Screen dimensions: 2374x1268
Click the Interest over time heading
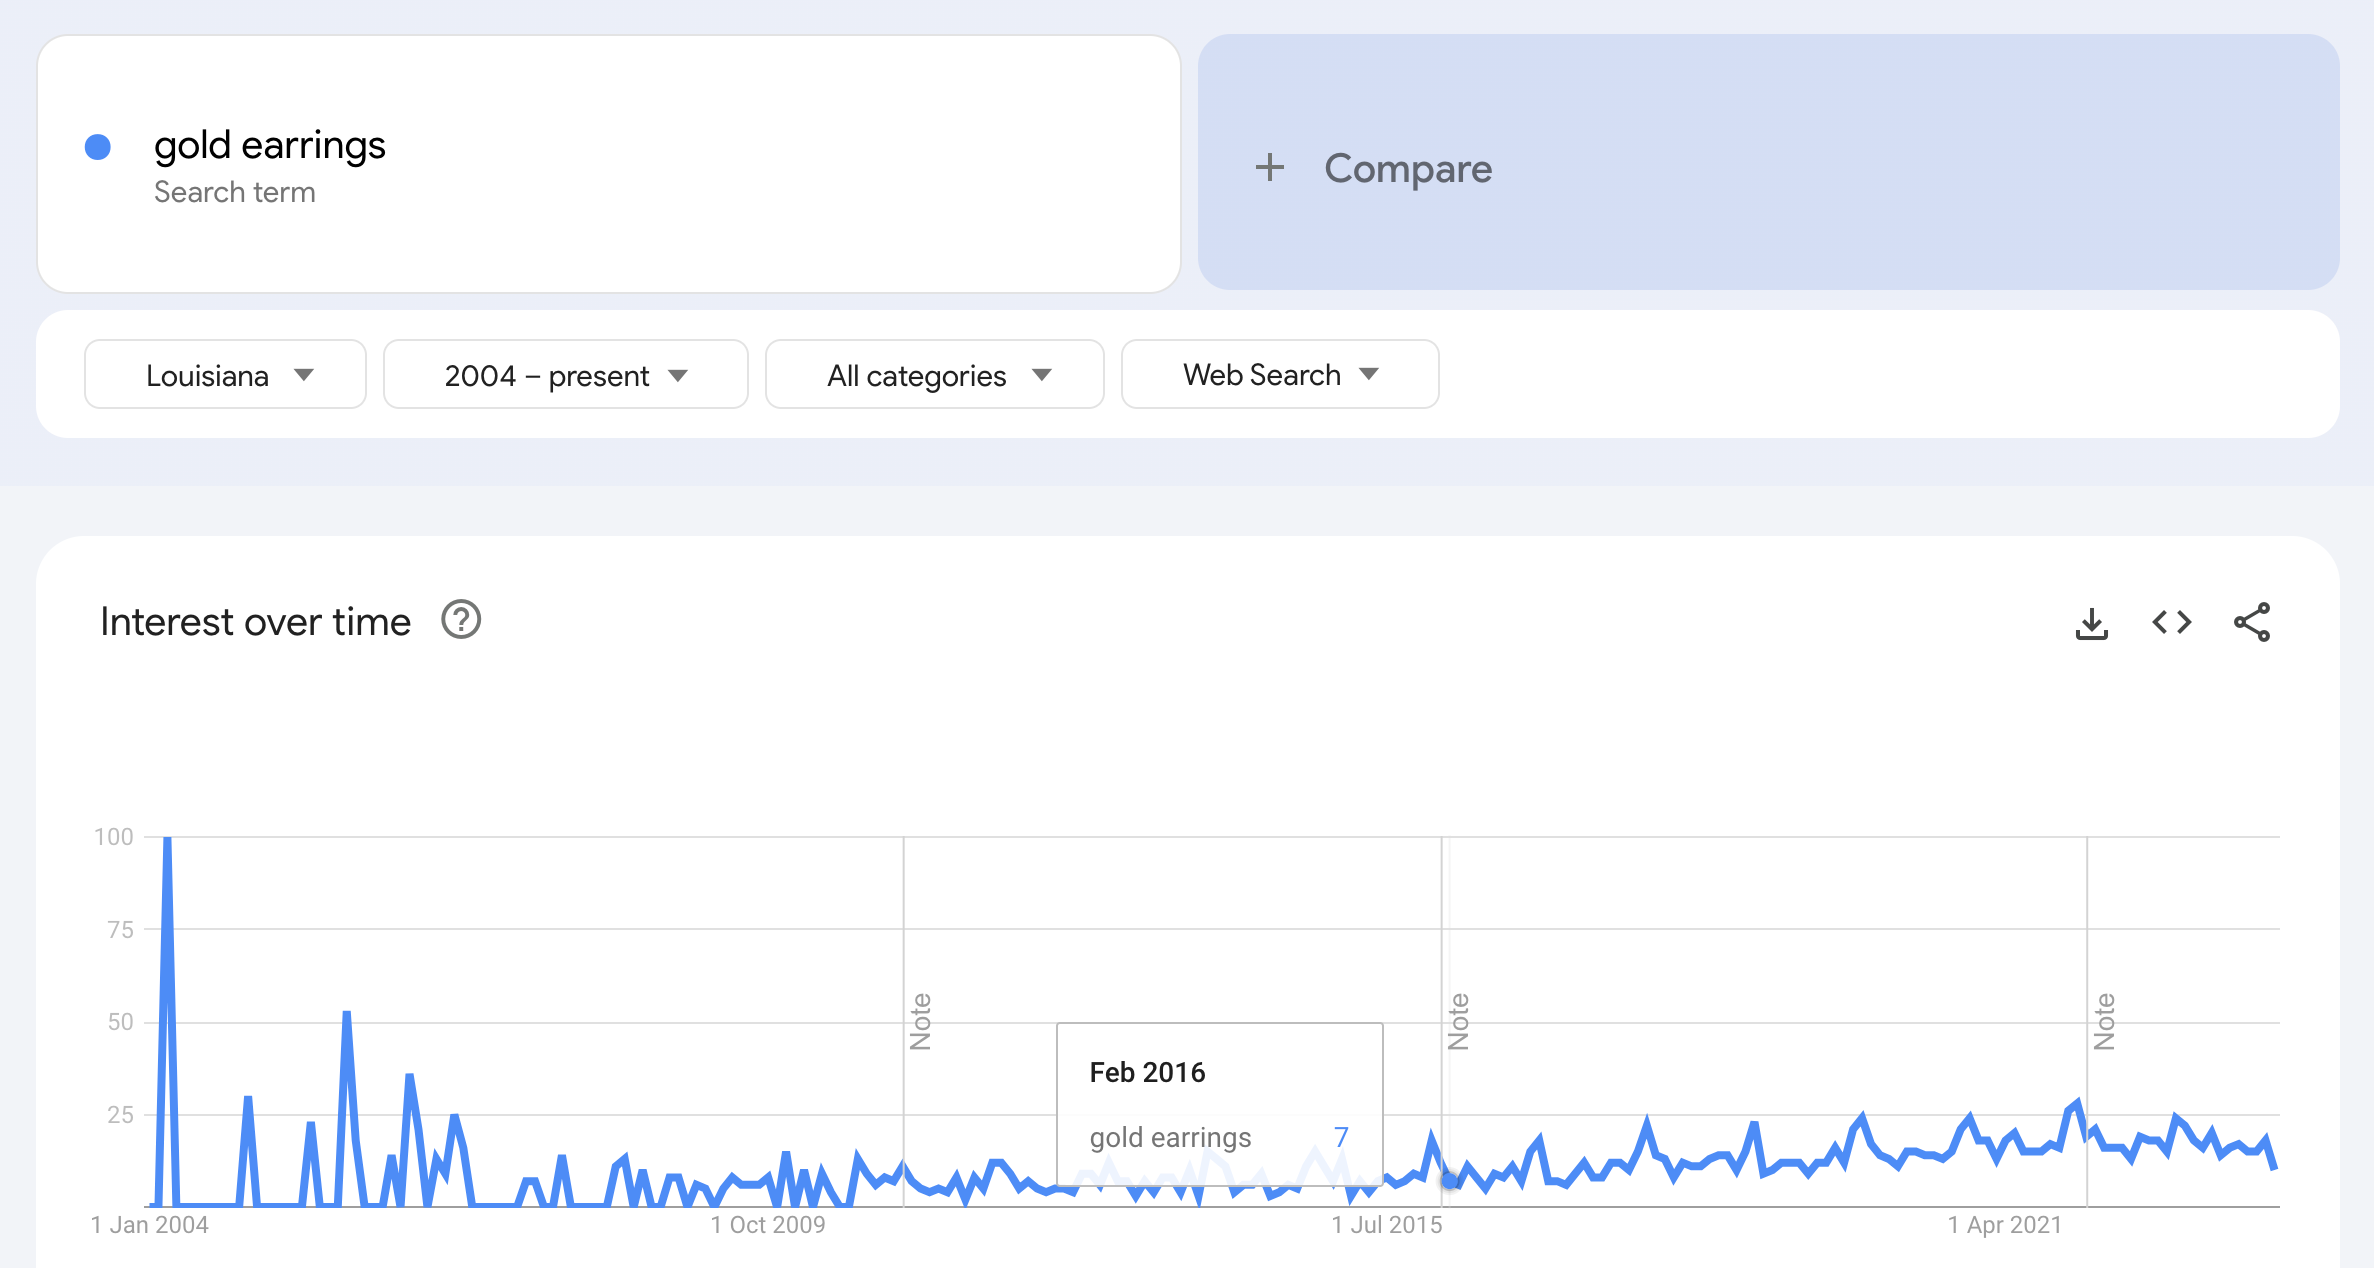[255, 622]
